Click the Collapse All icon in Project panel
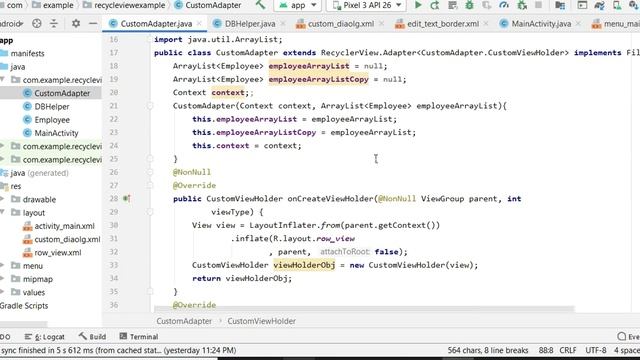640x360 pixels. click(53, 24)
